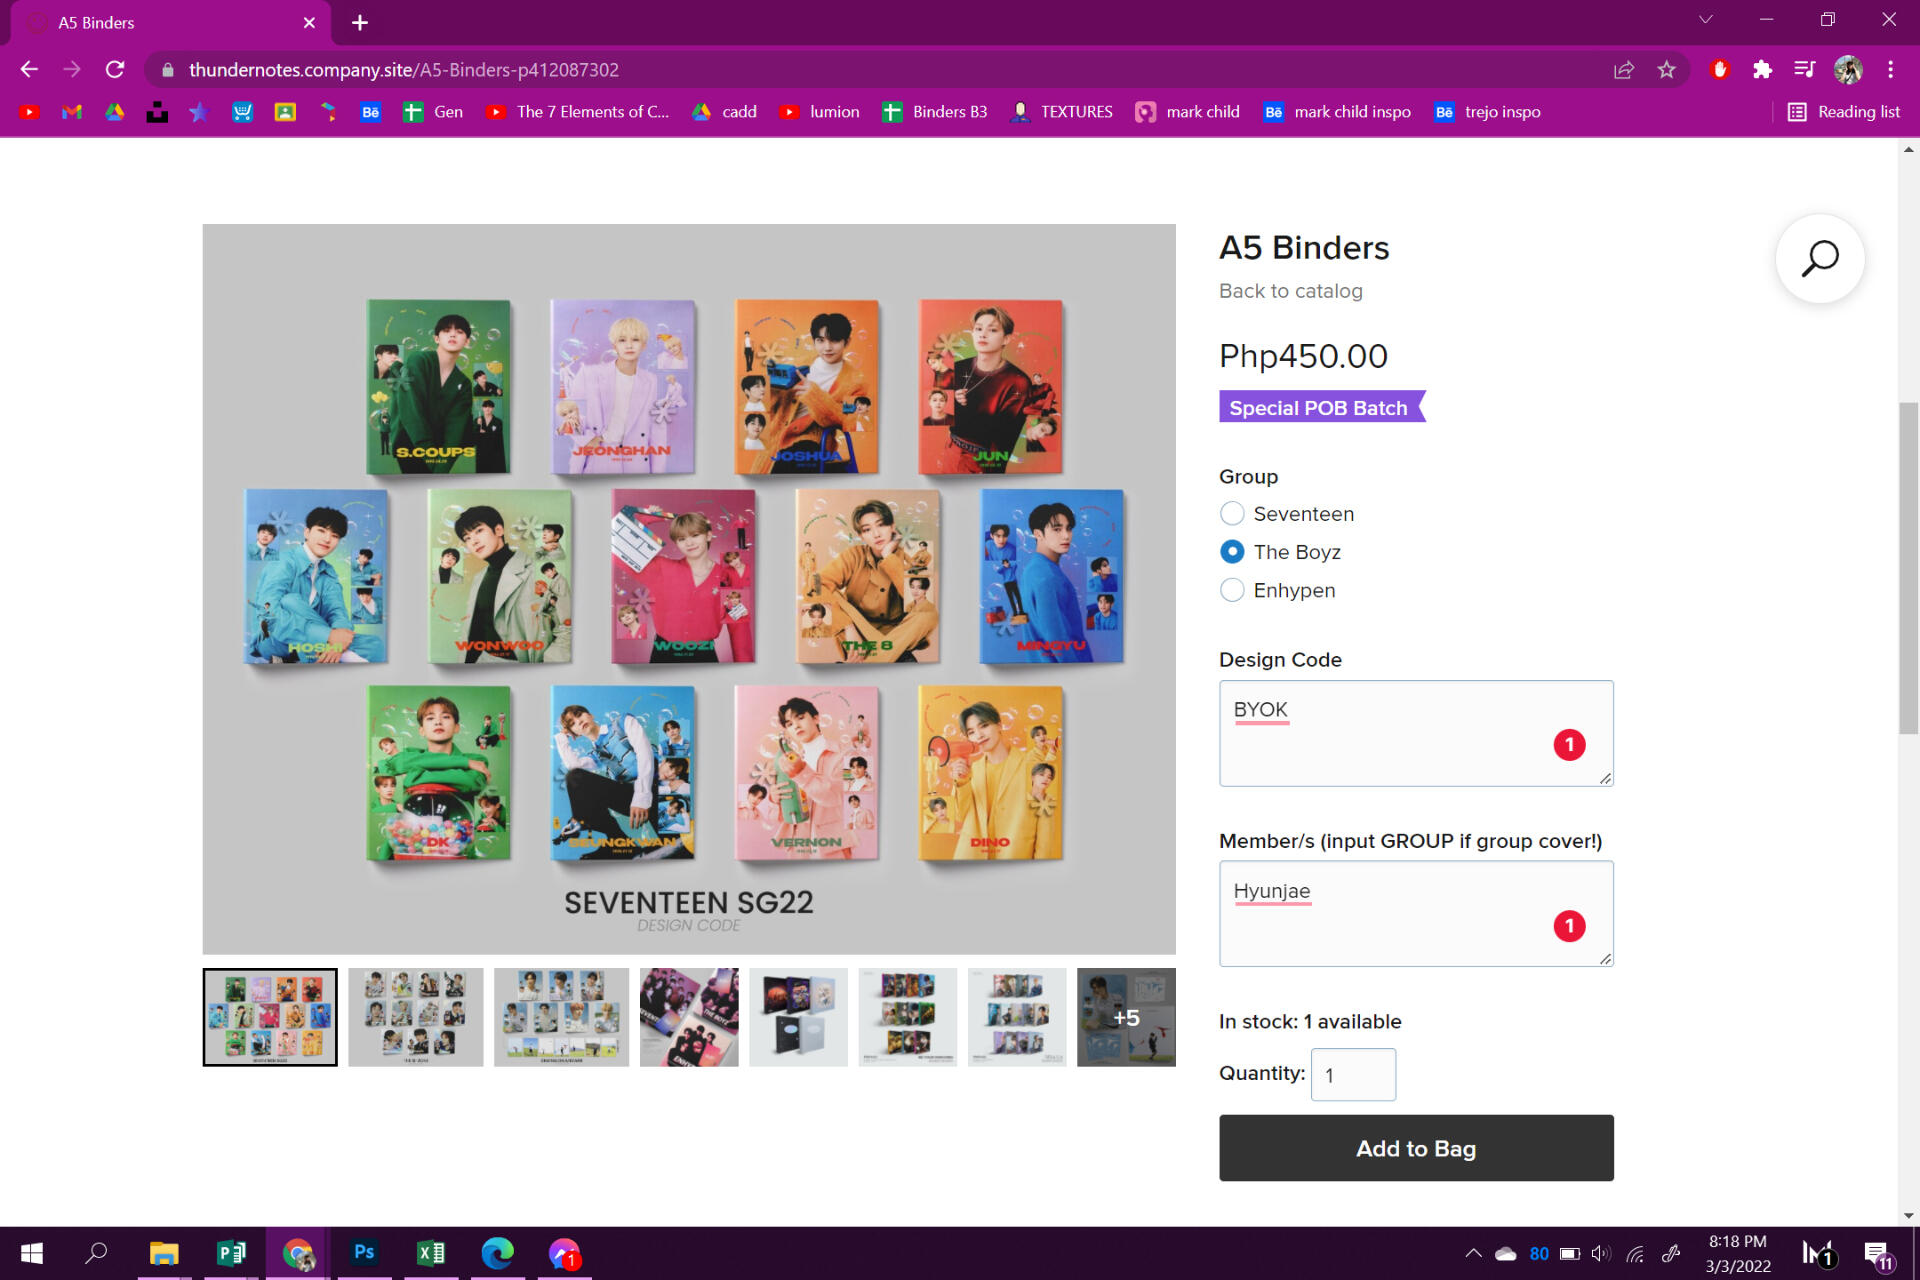Click the Special POB Batch label
The image size is (1920, 1280).
tap(1321, 407)
